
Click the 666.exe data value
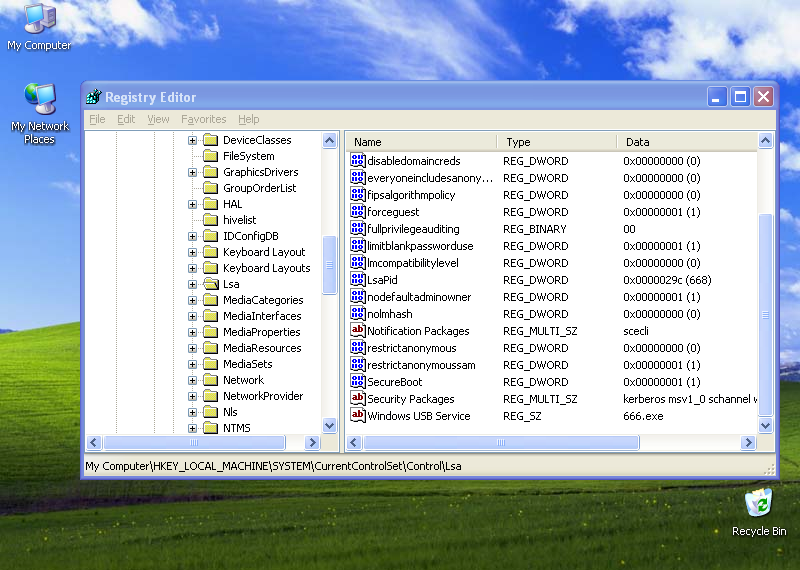pos(643,416)
